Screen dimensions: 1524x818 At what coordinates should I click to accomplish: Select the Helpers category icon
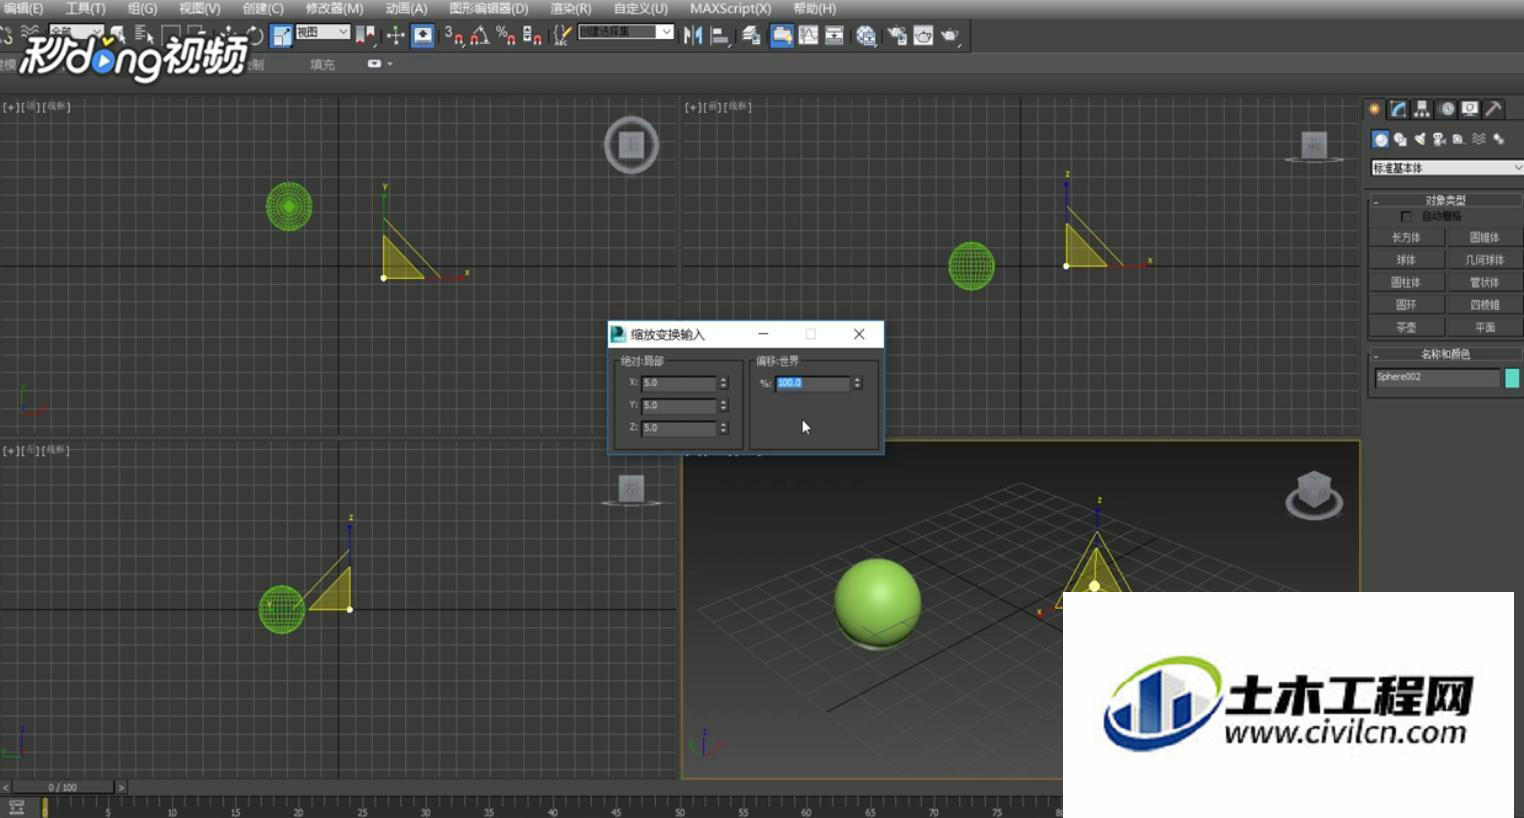pyautogui.click(x=1459, y=139)
